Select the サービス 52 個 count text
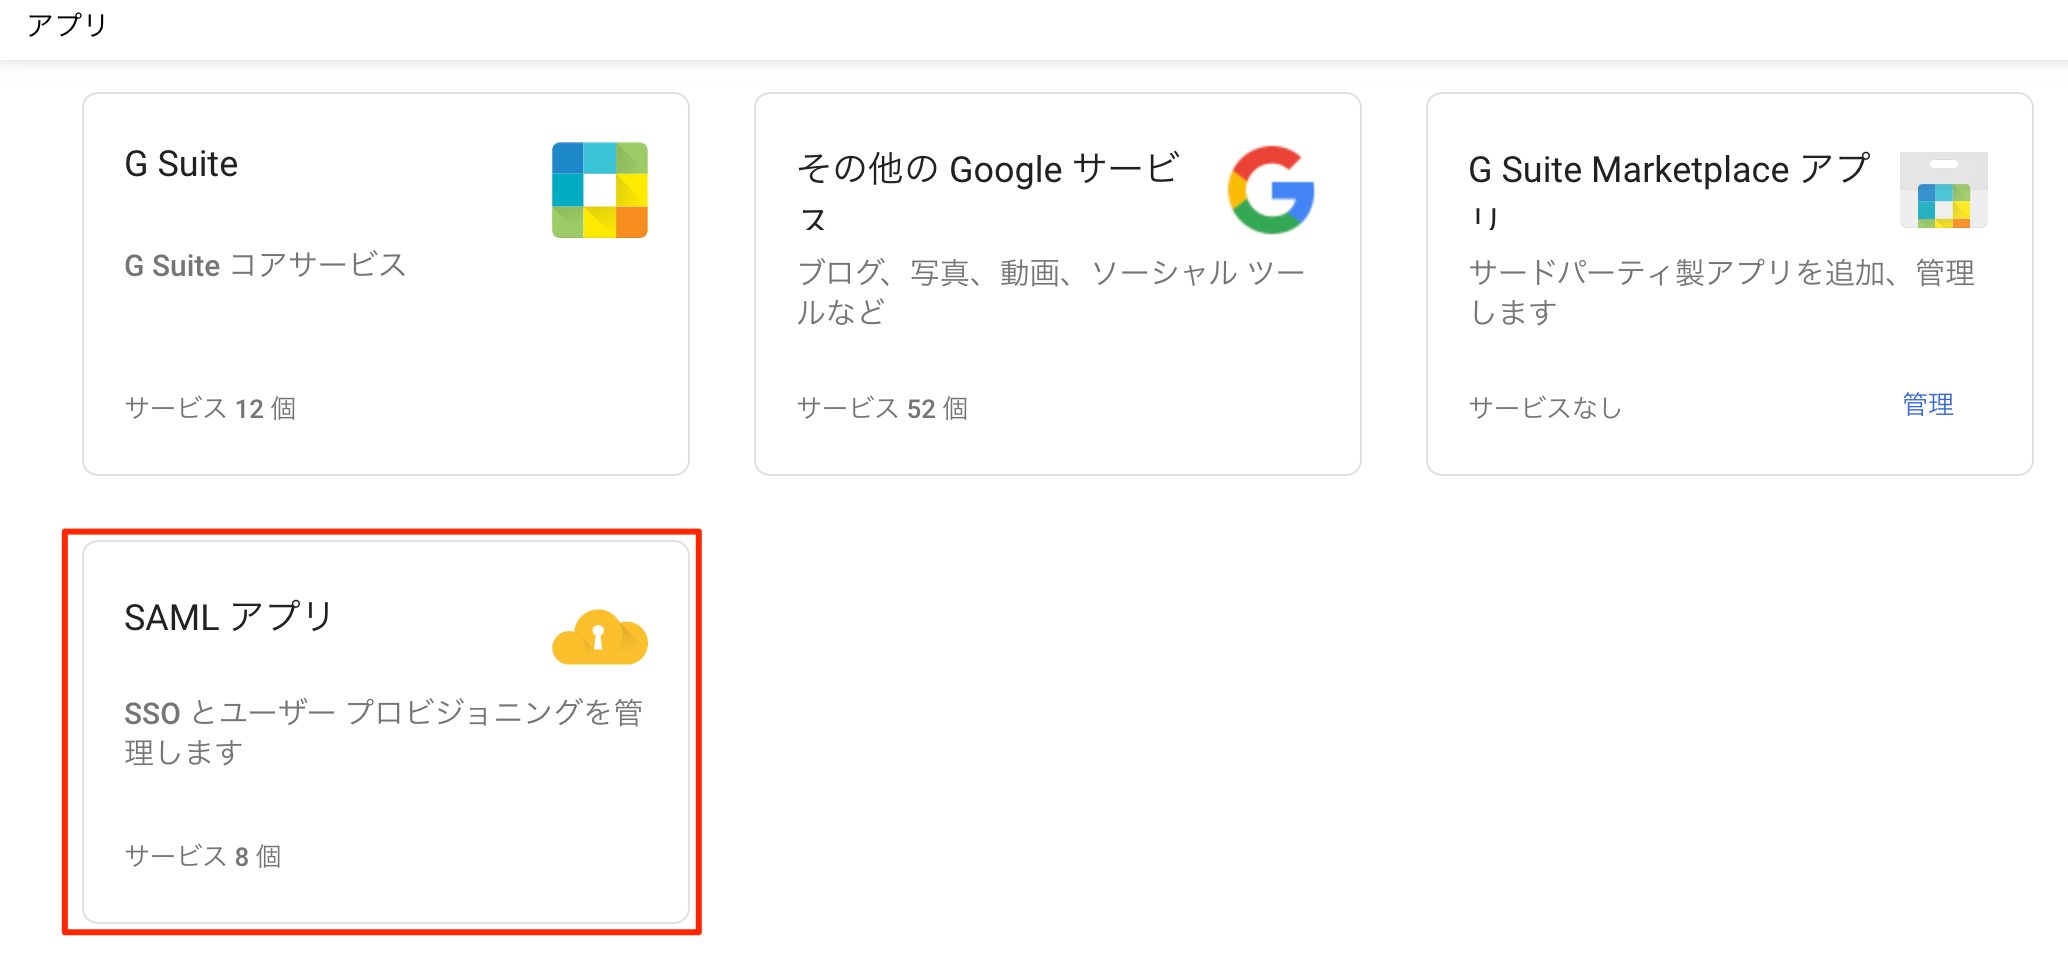Viewport: 2068px width, 964px height. pyautogui.click(x=882, y=408)
